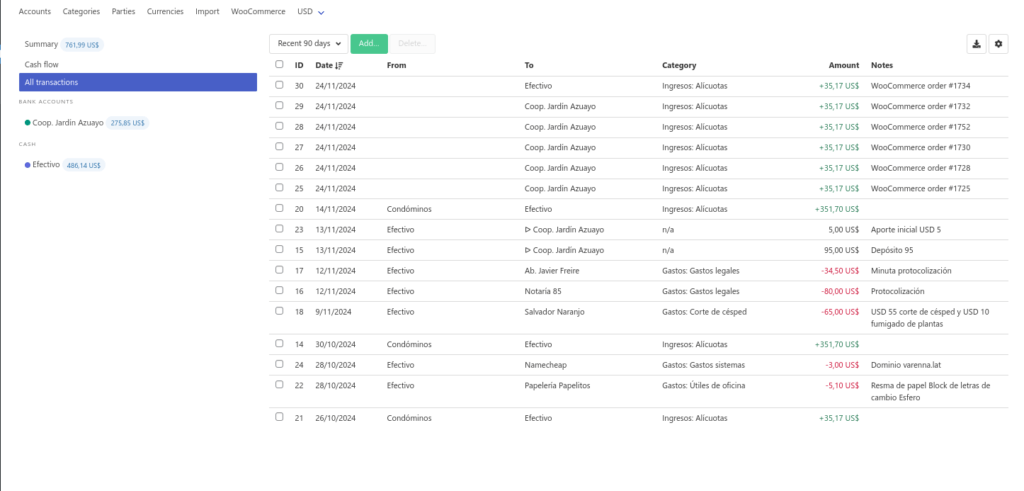Open Cash flow in the sidebar
1024x491 pixels.
coord(42,64)
